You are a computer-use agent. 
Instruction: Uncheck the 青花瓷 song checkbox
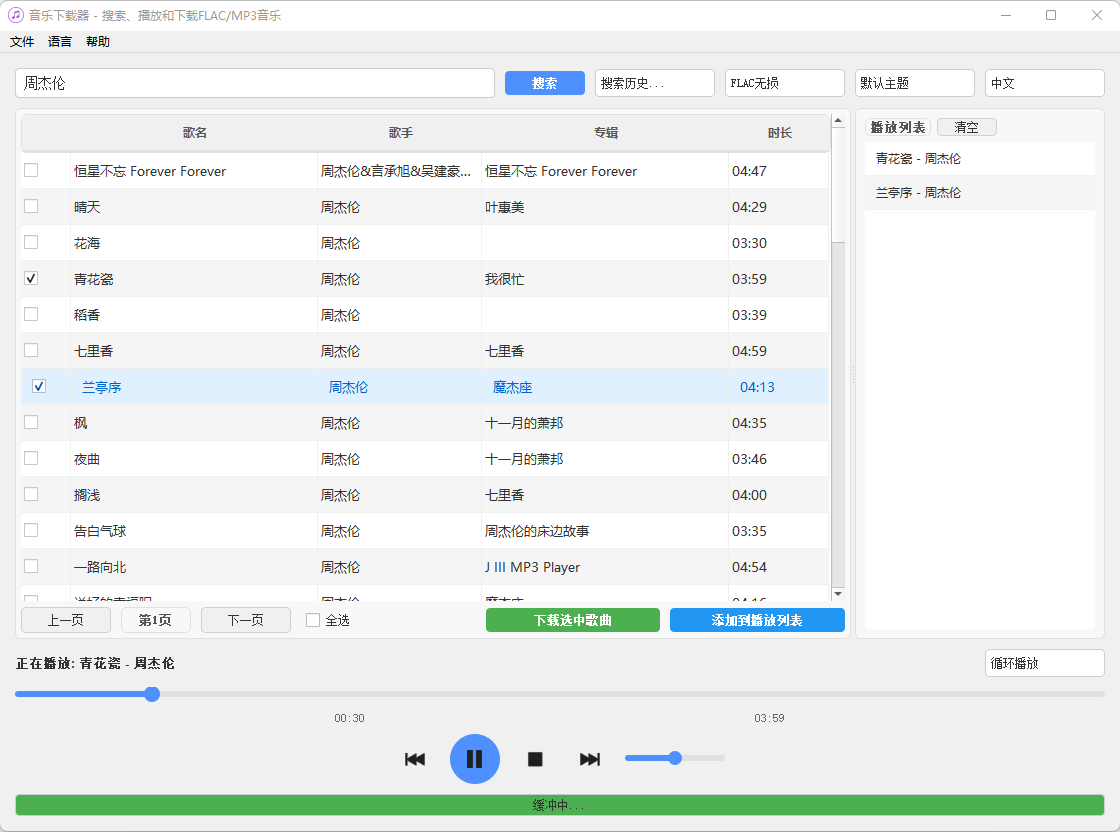pyautogui.click(x=31, y=278)
